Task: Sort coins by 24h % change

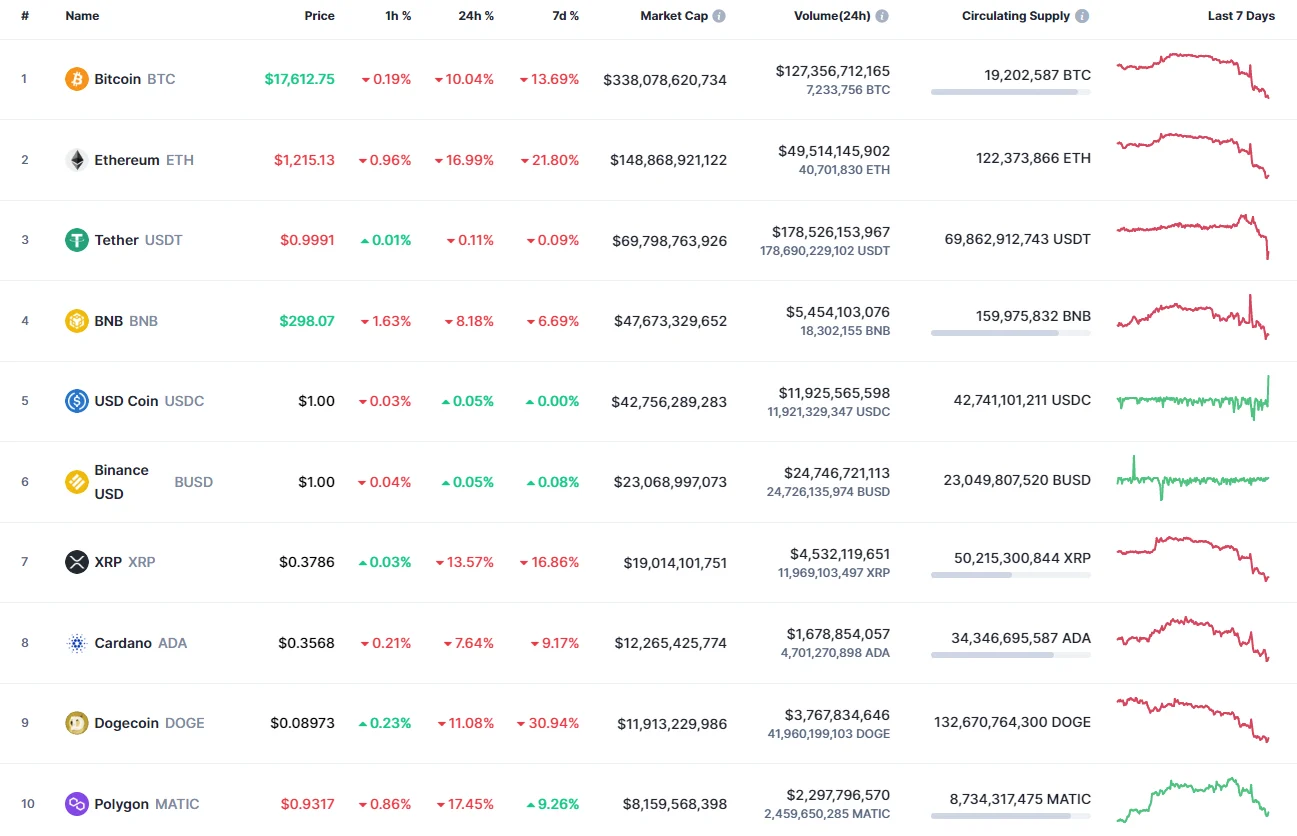Action: (476, 15)
